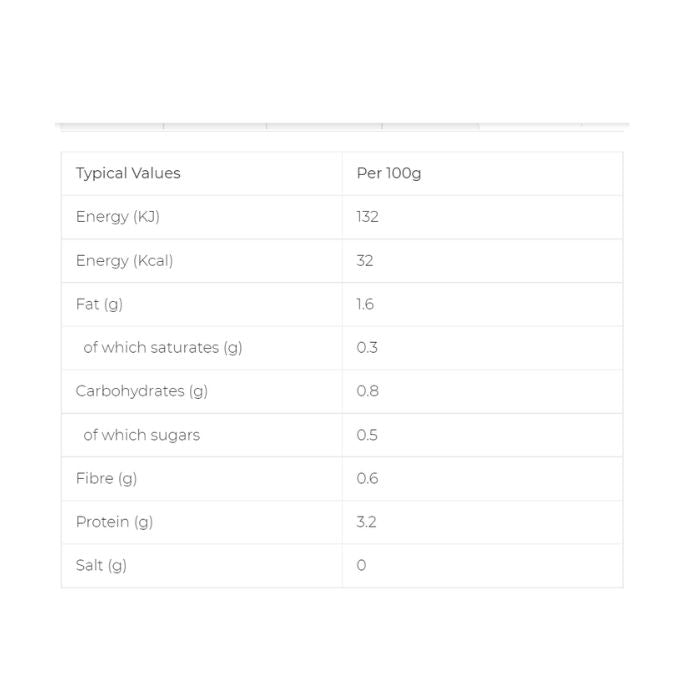
Task: Select the 0.5 sugars value
Action: click(367, 435)
